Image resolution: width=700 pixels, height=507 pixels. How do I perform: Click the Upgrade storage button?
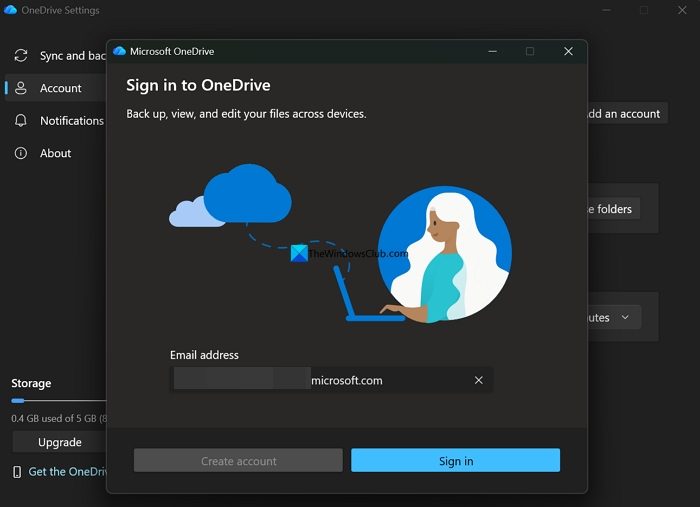pyautogui.click(x=59, y=442)
